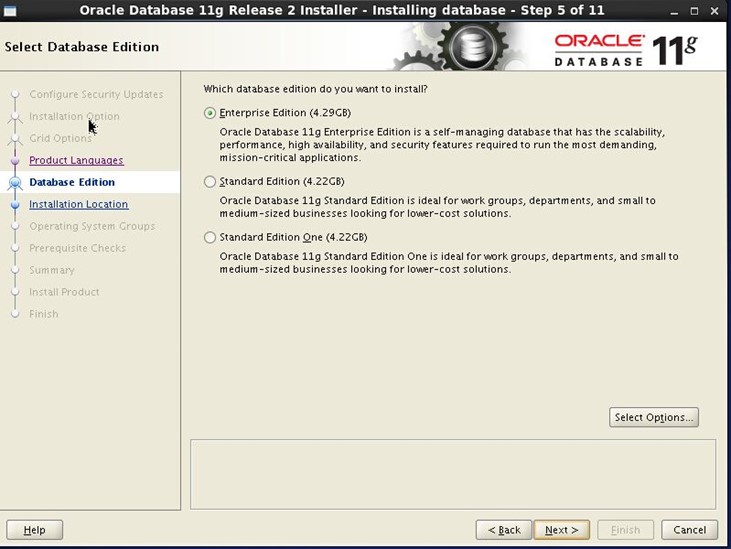731x549 pixels.
Task: Maximize the installer window
Action: point(695,10)
